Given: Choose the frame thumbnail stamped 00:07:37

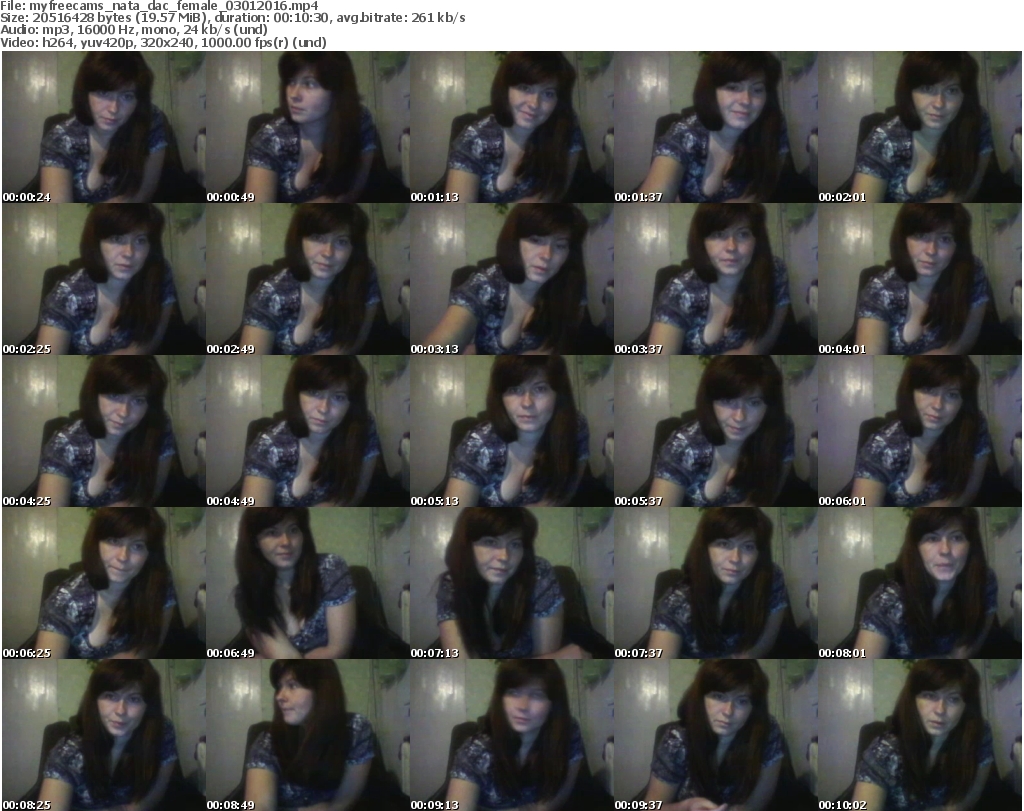Looking at the screenshot, I should coord(716,583).
